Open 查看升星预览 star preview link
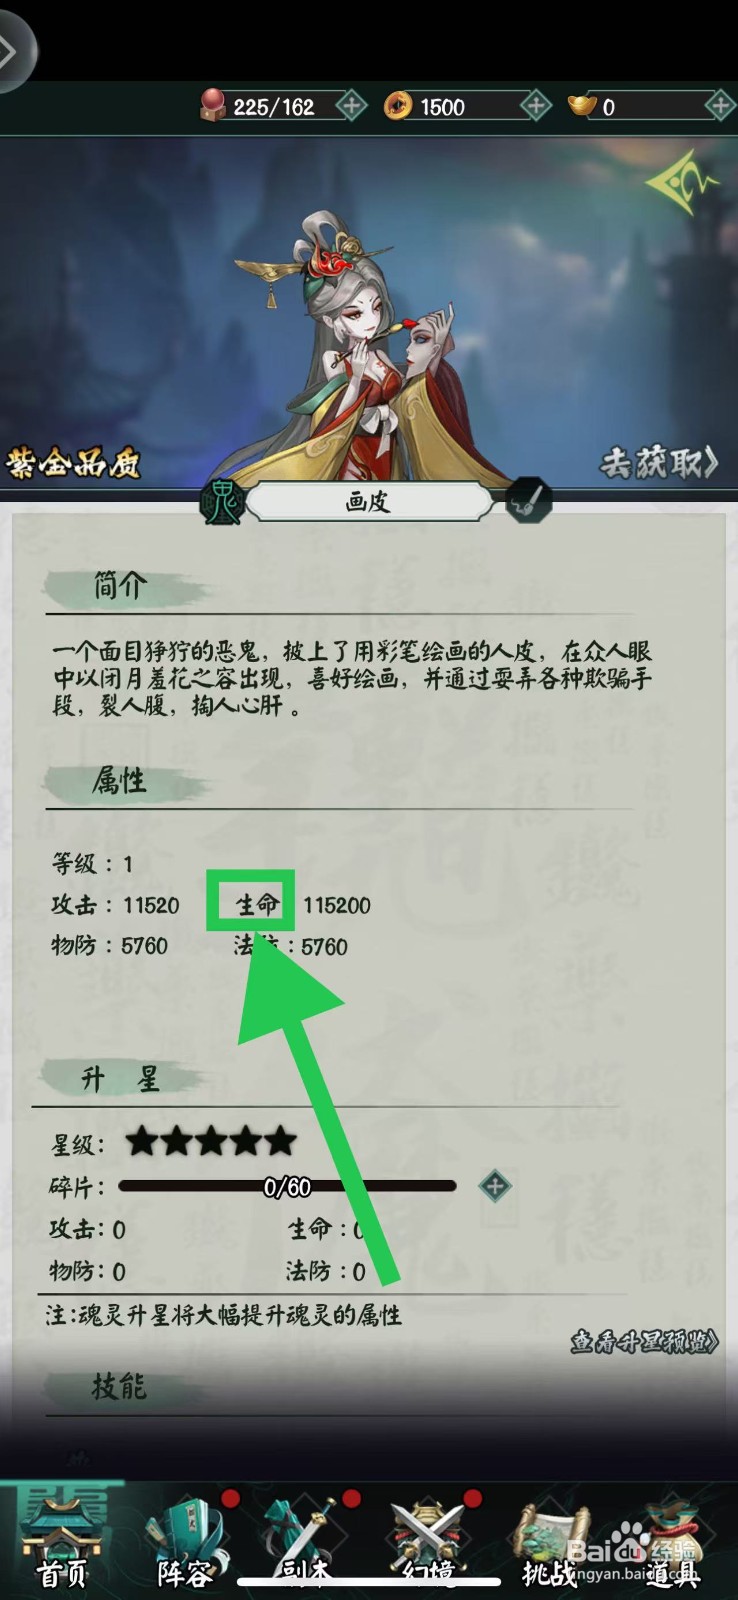 pos(644,1342)
